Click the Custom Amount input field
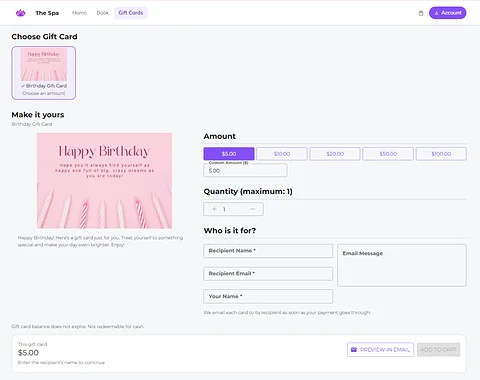 (245, 170)
